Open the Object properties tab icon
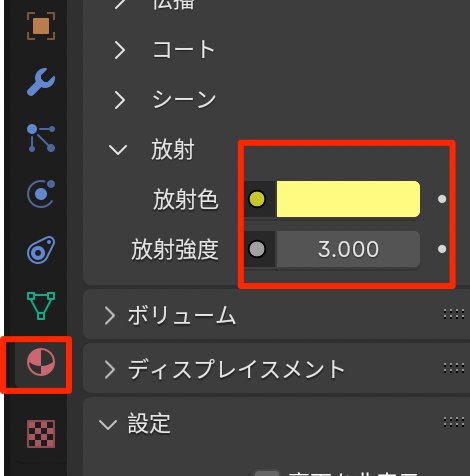Viewport: 470px width, 476px height. click(41, 26)
